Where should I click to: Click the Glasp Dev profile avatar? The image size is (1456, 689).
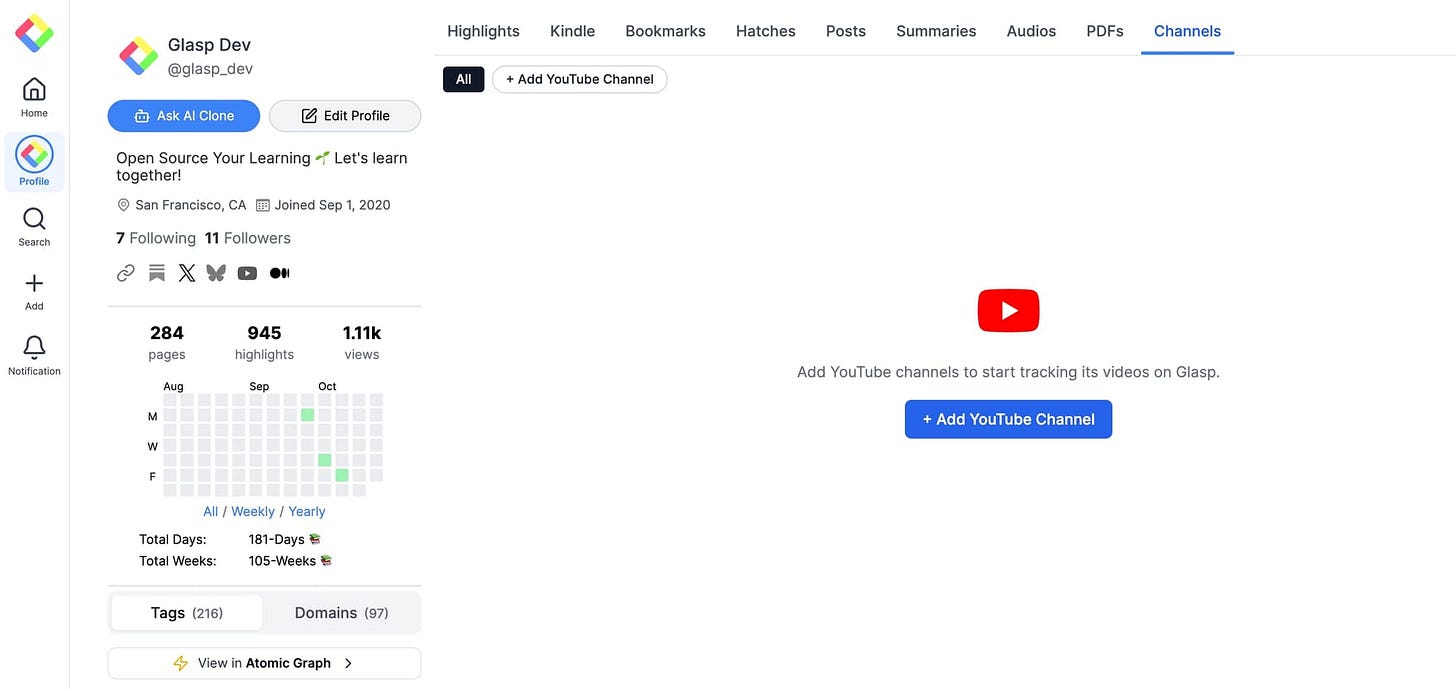[x=138, y=56]
